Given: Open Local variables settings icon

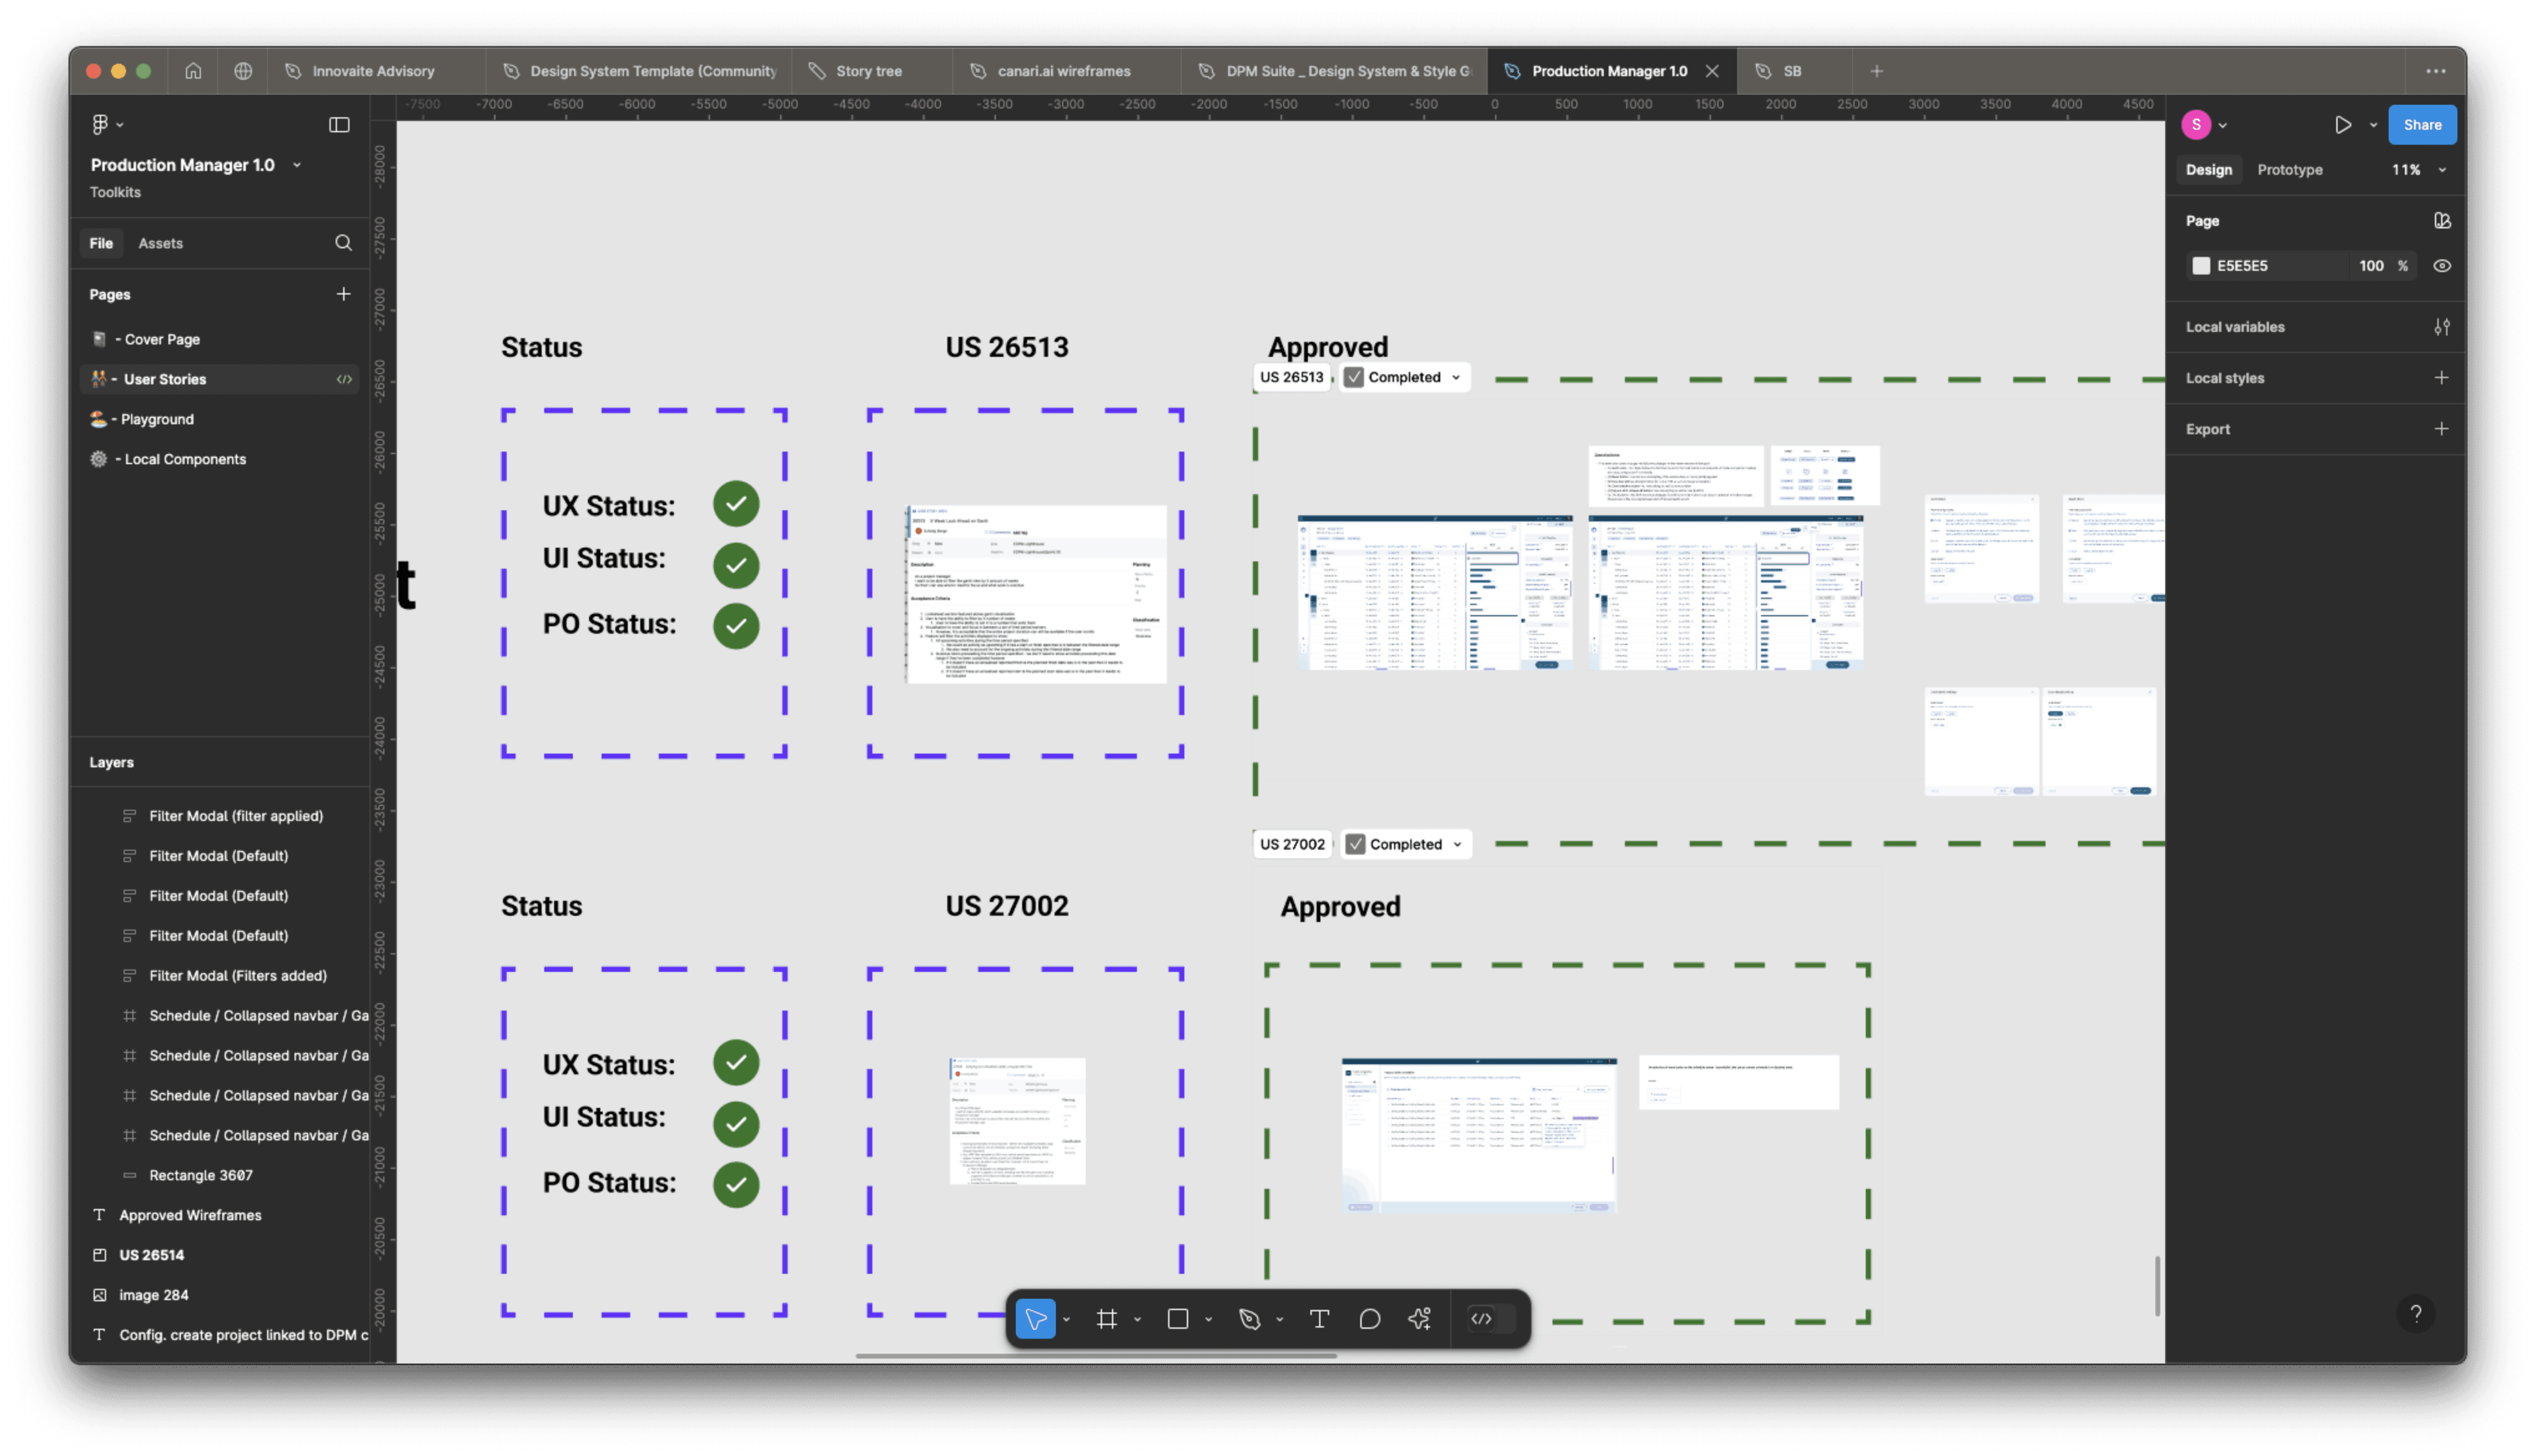Looking at the screenshot, I should pos(2441,327).
